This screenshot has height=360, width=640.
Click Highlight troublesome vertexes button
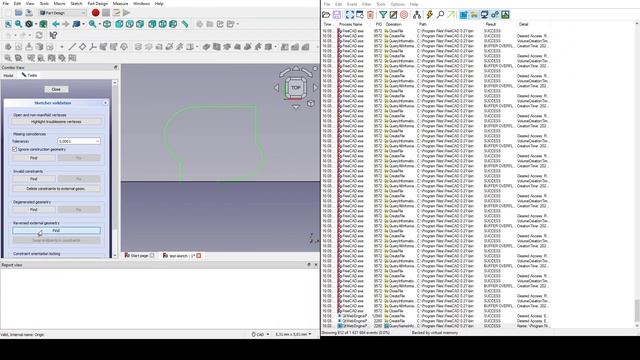[x=56, y=122]
